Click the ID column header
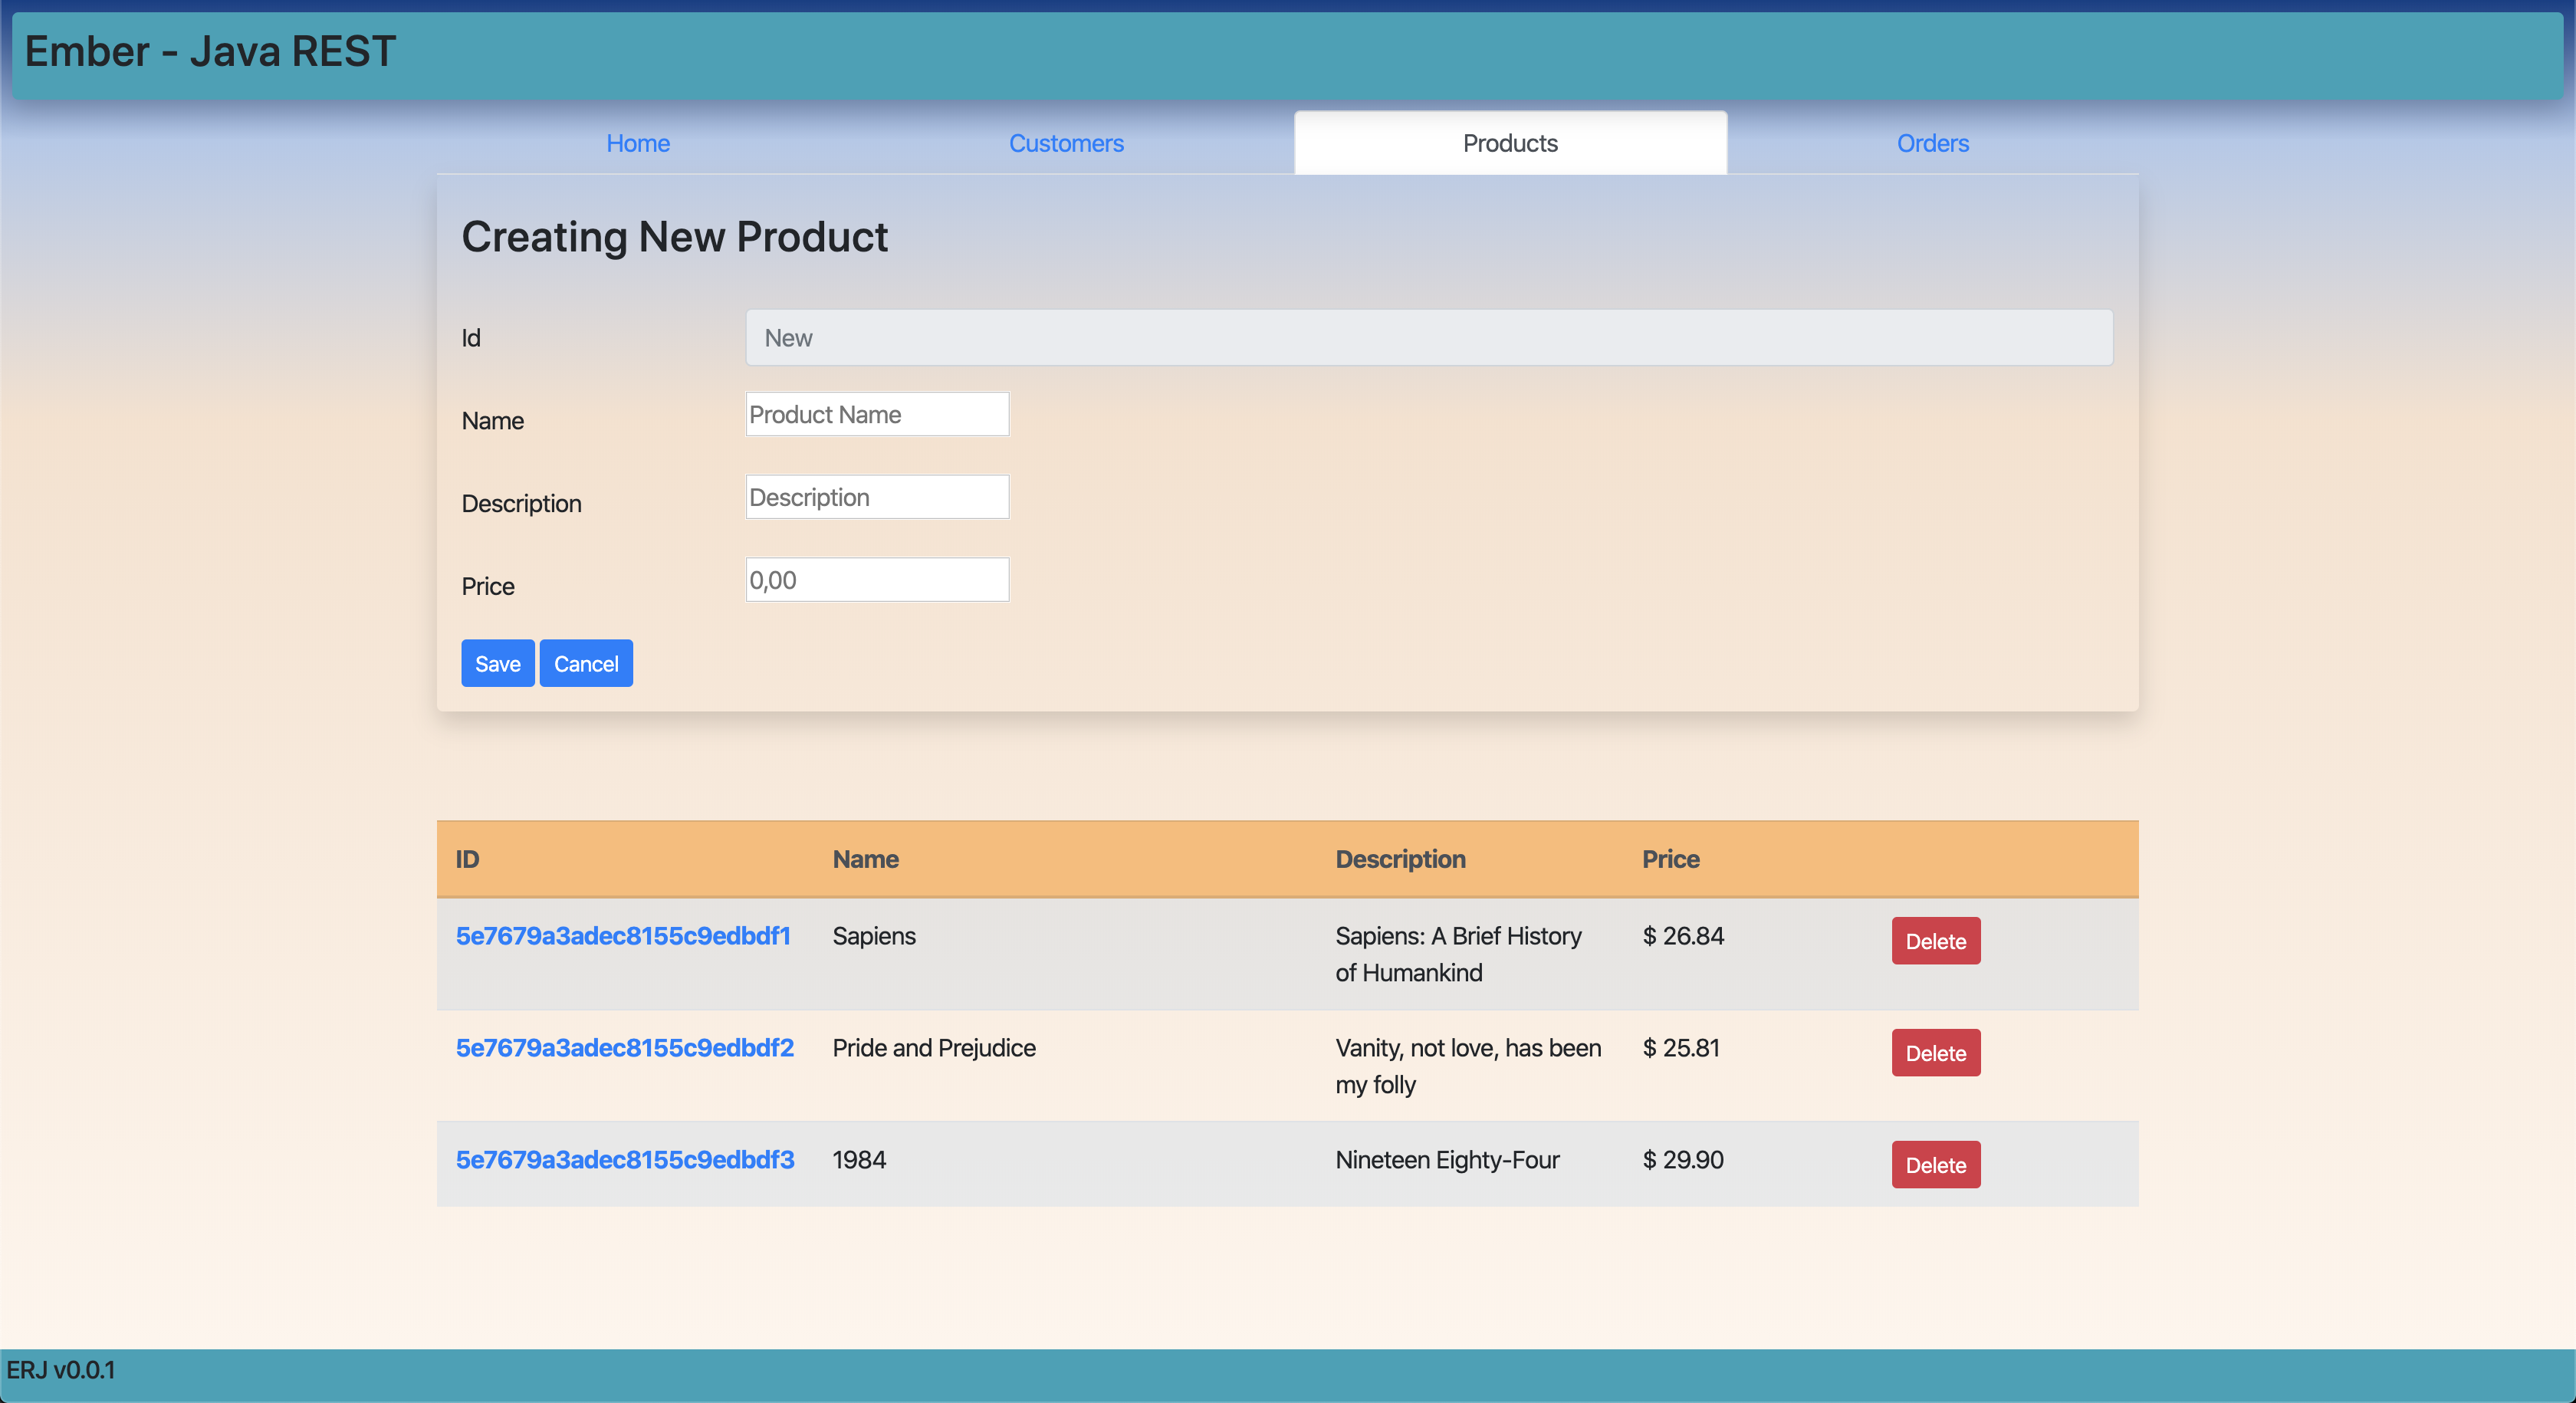The width and height of the screenshot is (2576, 1403). pos(467,859)
